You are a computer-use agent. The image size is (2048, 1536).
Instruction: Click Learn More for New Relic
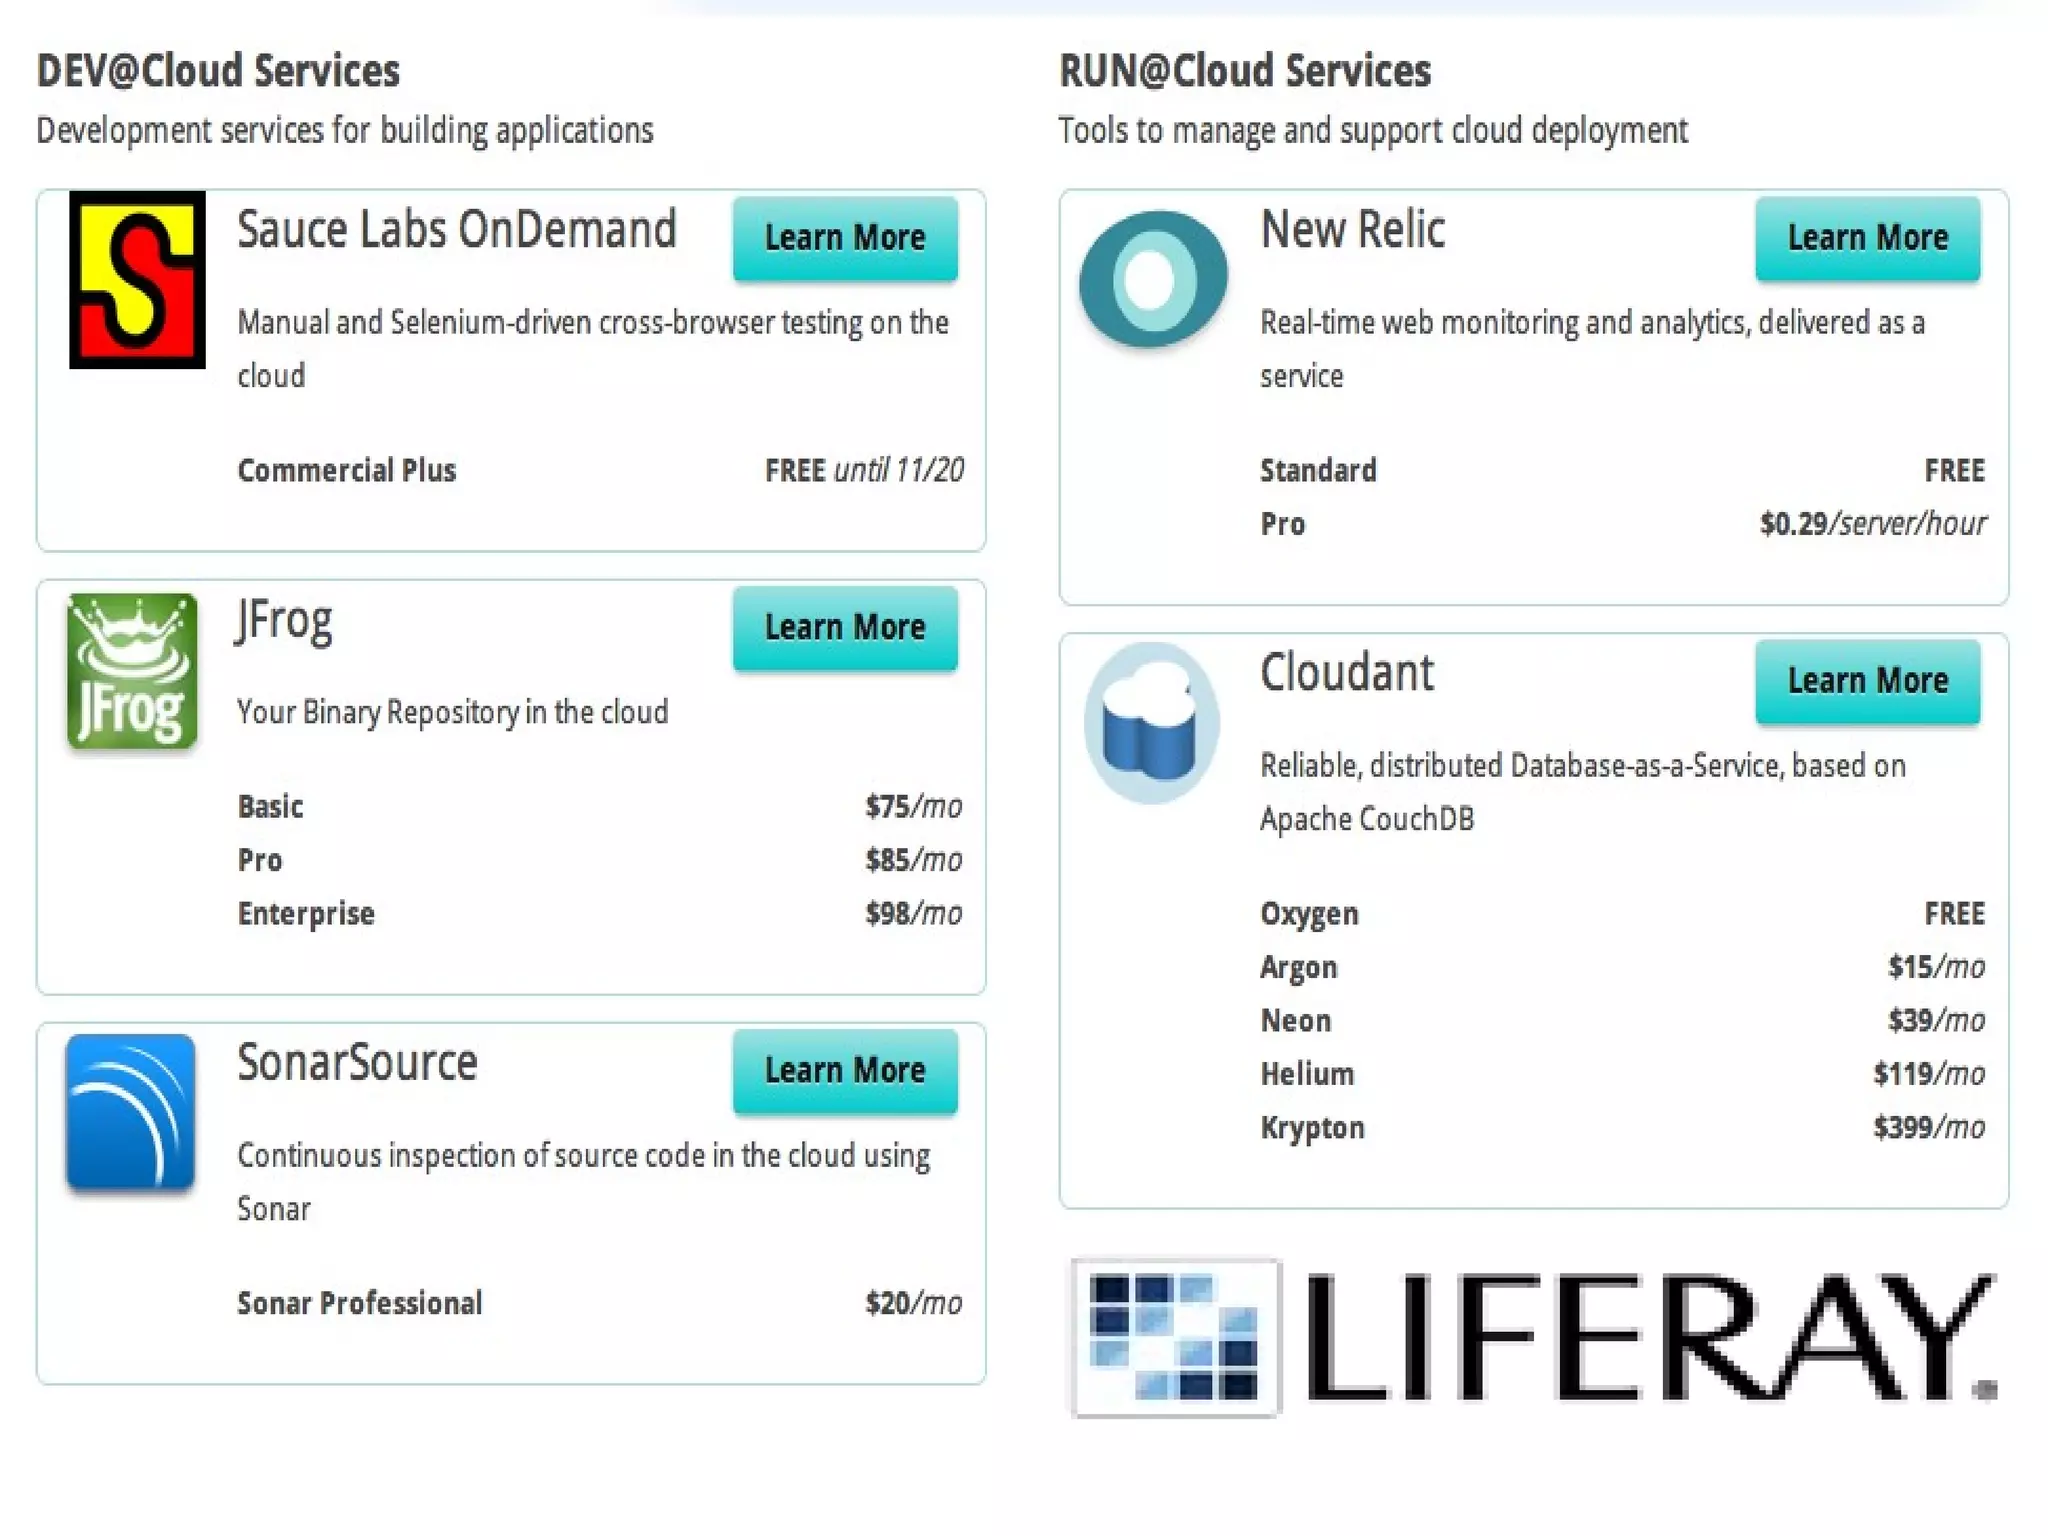[x=1868, y=238]
